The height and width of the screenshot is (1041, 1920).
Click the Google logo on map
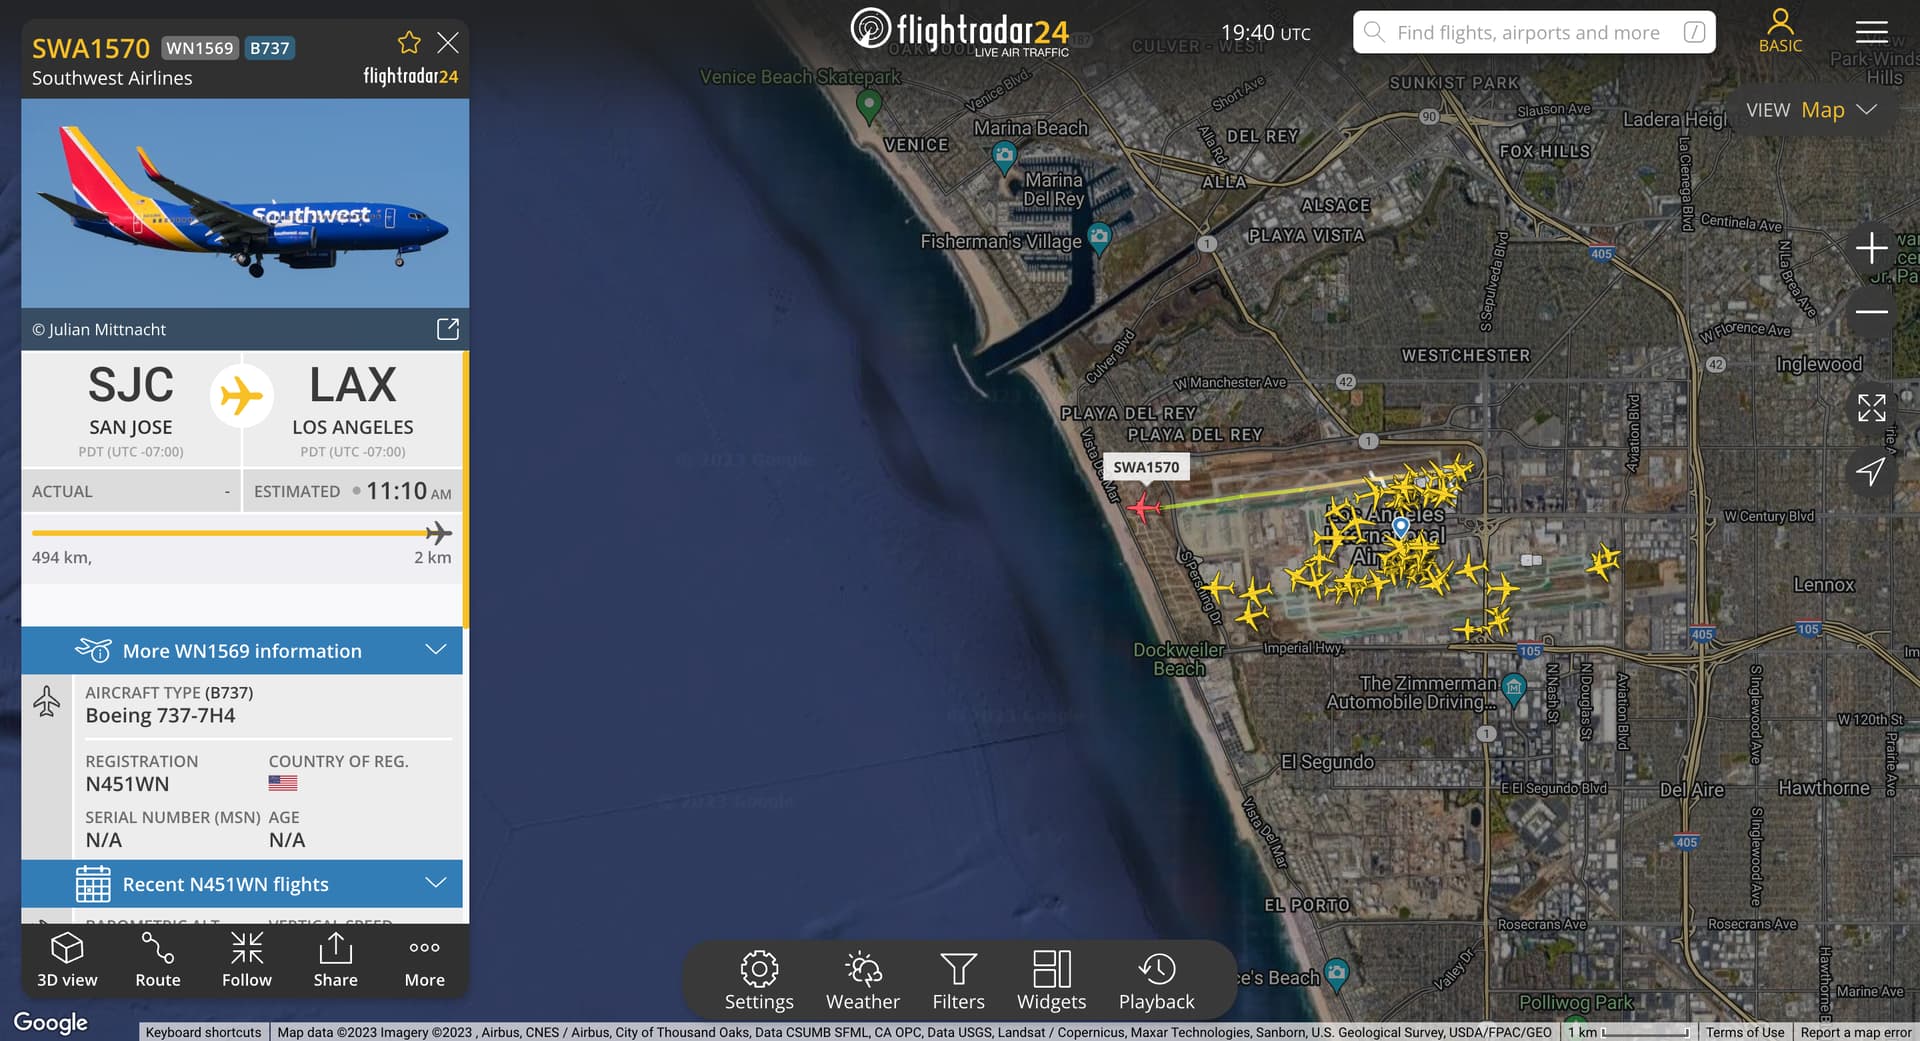51,1022
